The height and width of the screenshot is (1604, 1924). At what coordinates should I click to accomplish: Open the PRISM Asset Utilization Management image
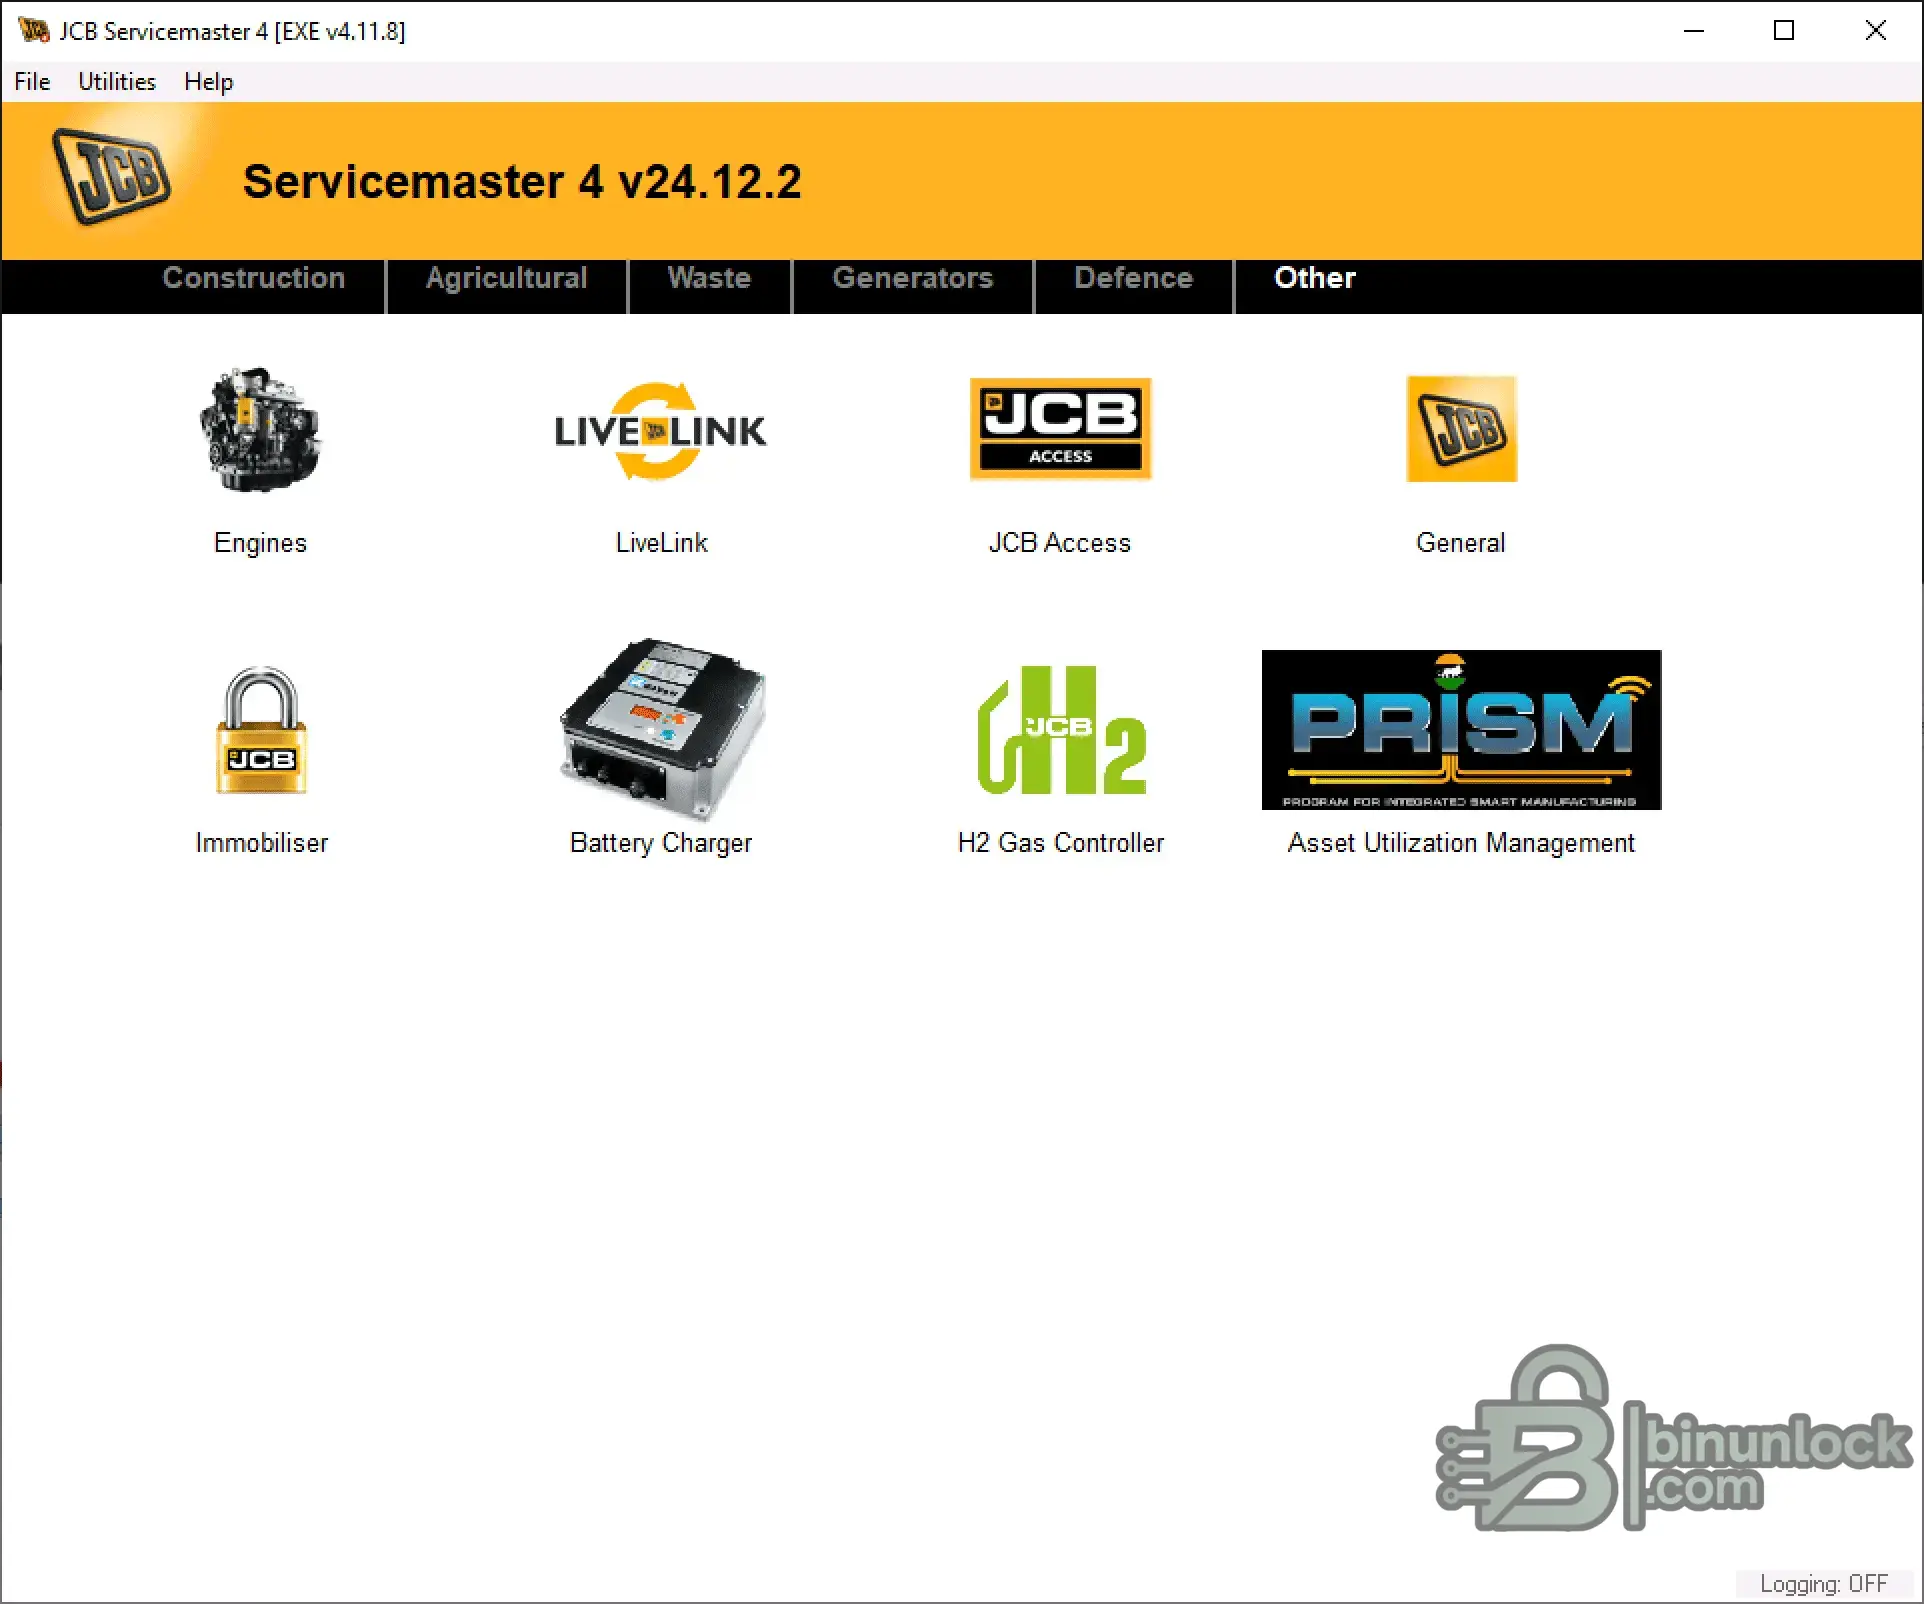coord(1461,730)
